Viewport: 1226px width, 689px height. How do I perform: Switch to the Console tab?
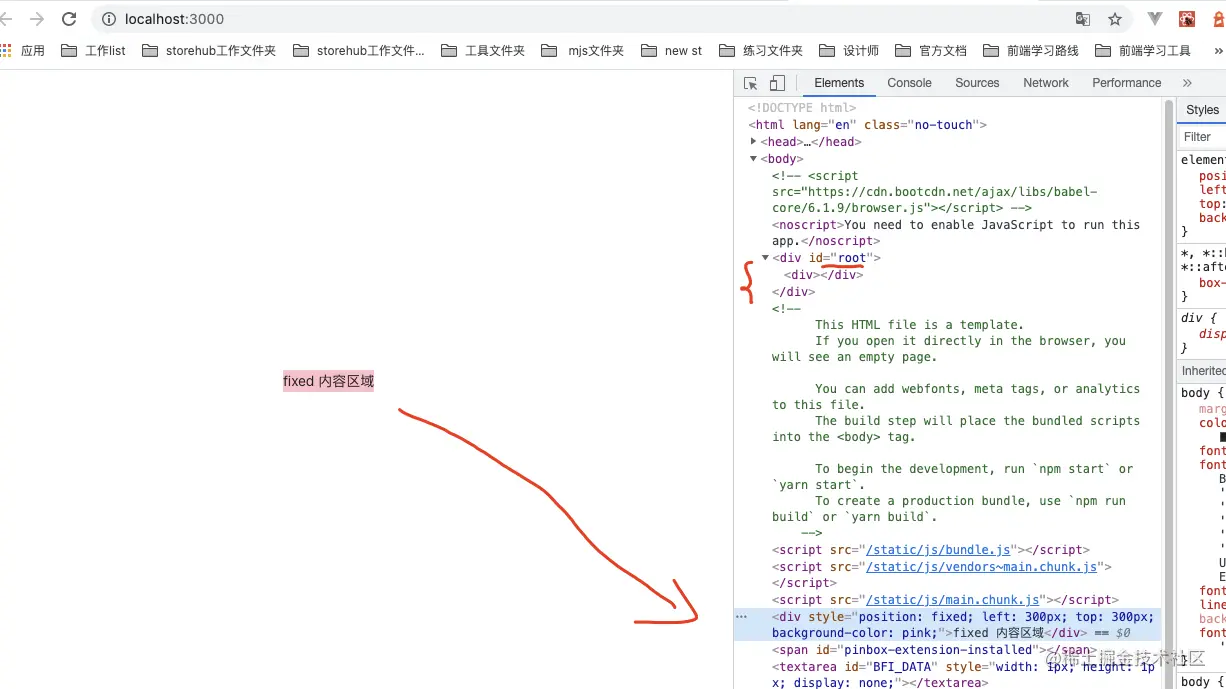tap(909, 83)
